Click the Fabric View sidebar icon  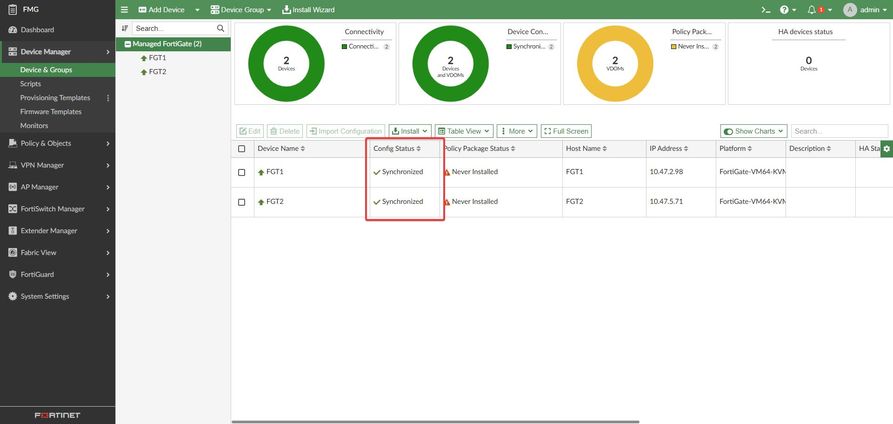(x=13, y=252)
